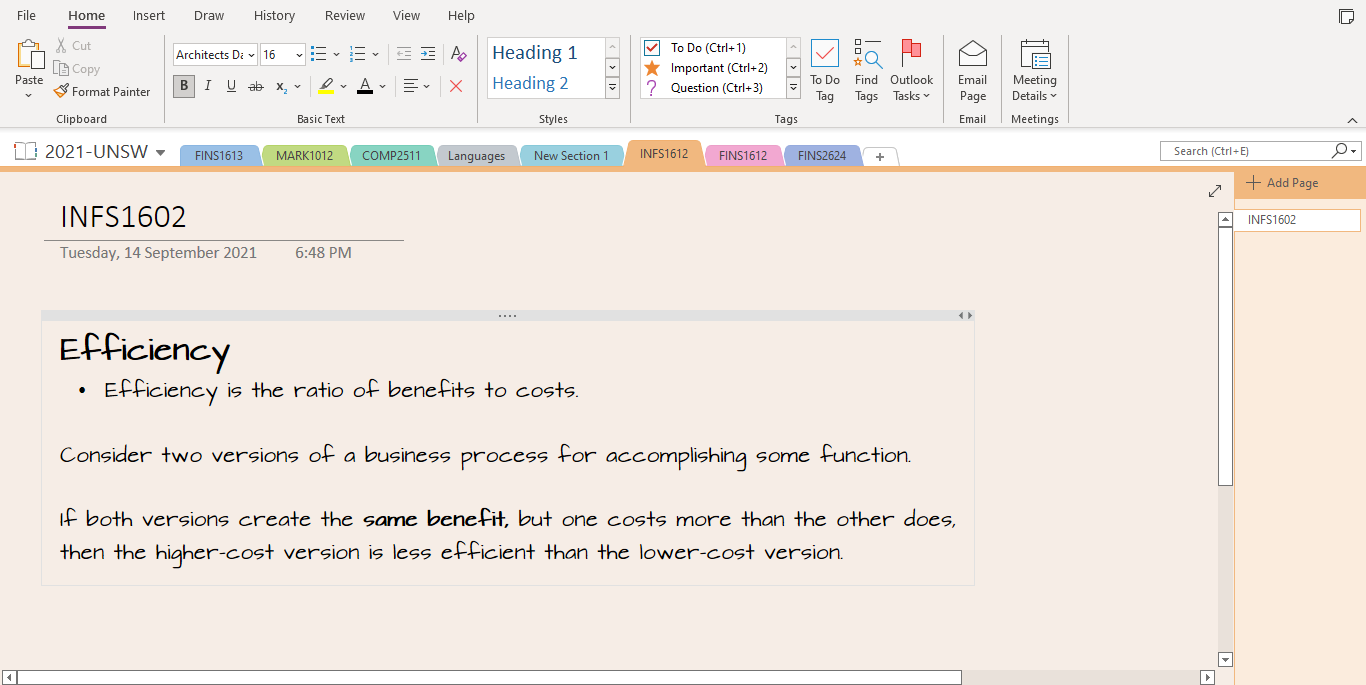
Task: Open the 2021-UNSW notebook dropdown
Action: pyautogui.click(x=161, y=153)
